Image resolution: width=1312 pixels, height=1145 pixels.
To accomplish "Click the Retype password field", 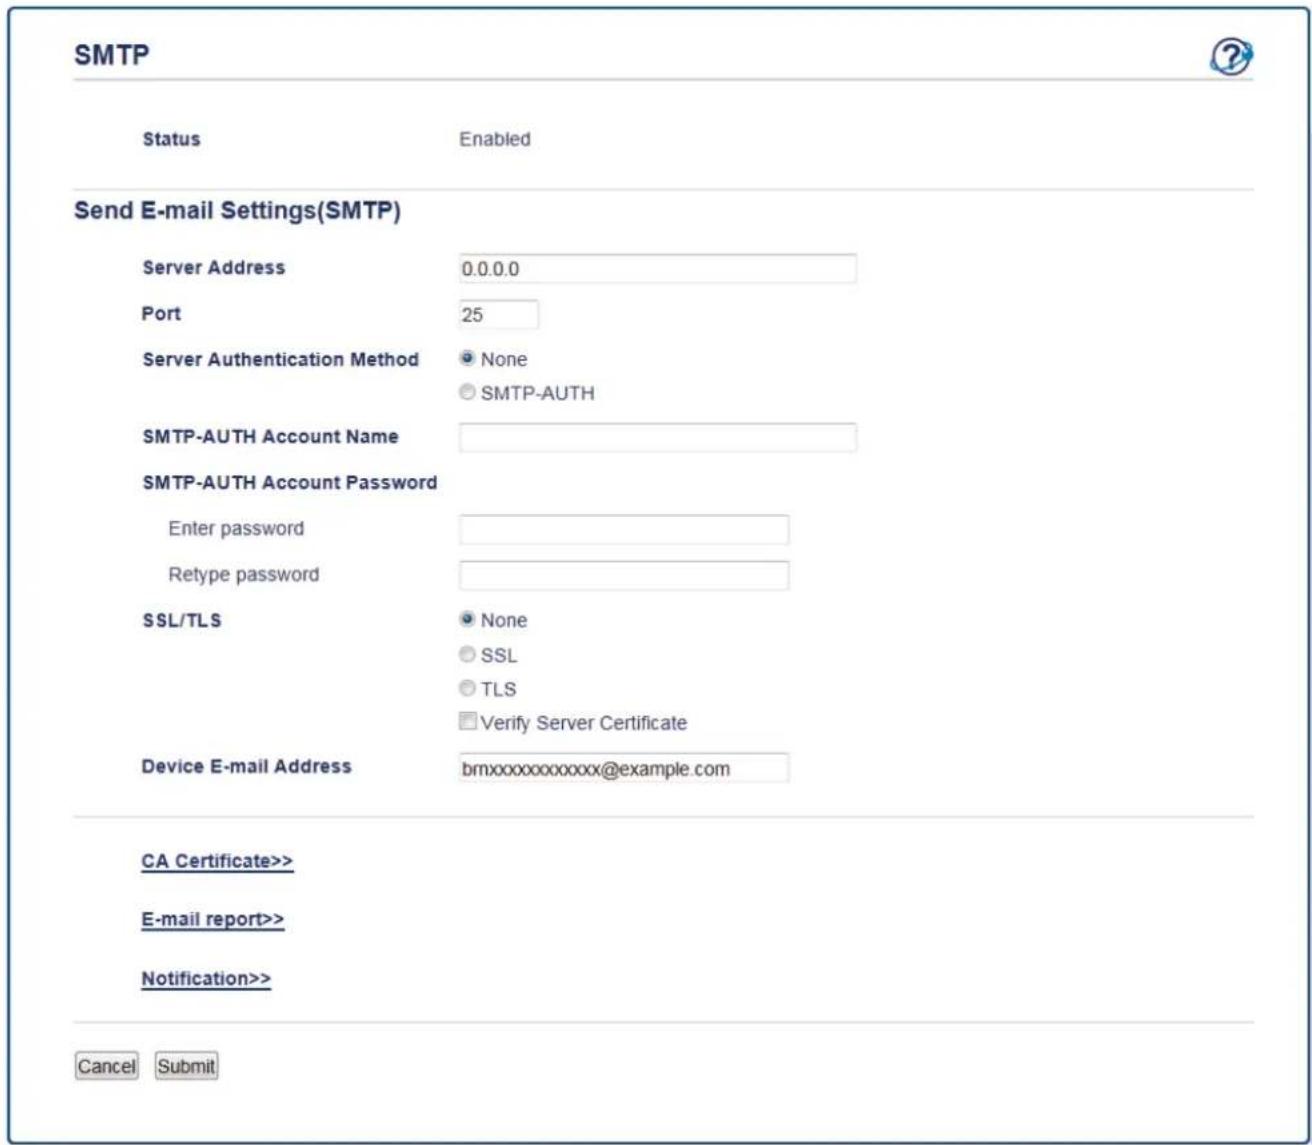I will tap(623, 575).
